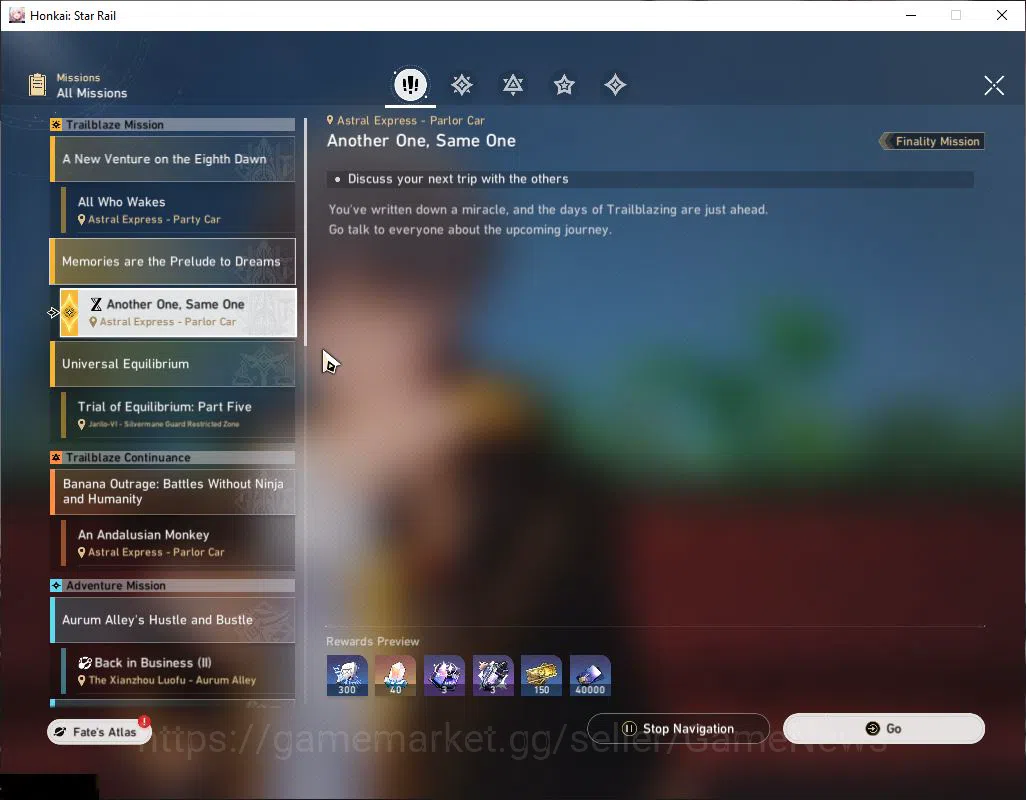
Task: Click the Trailblaze Mission section header
Action: [x=173, y=124]
